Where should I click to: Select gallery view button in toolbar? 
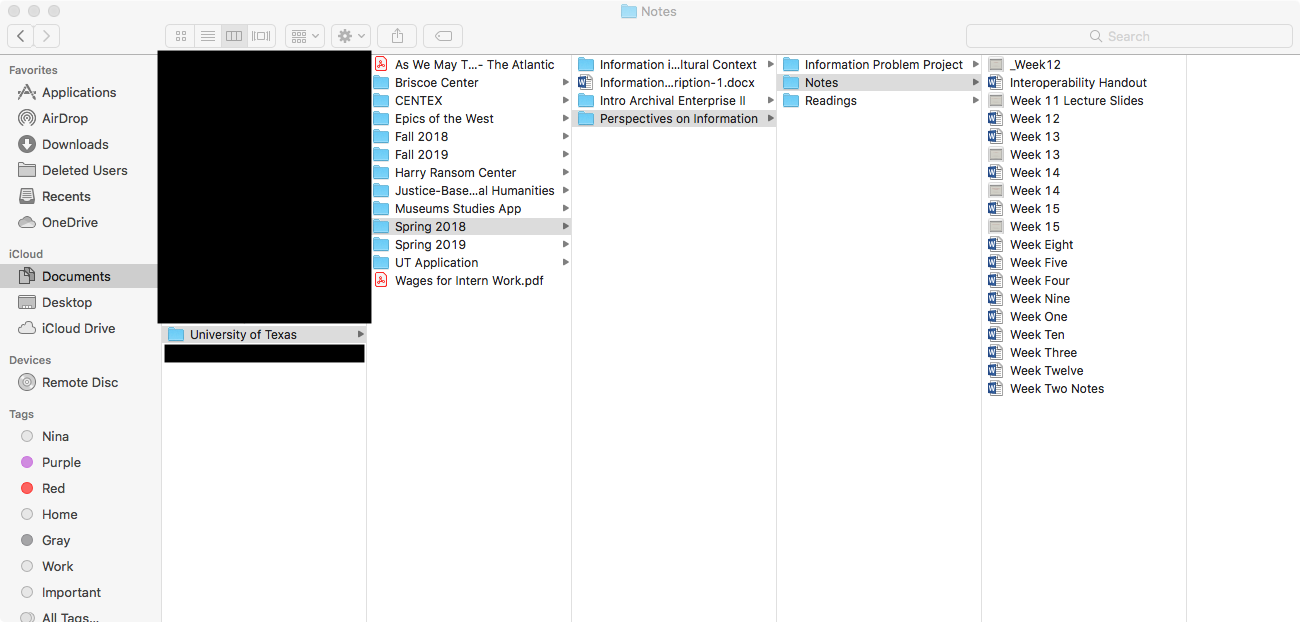click(262, 36)
